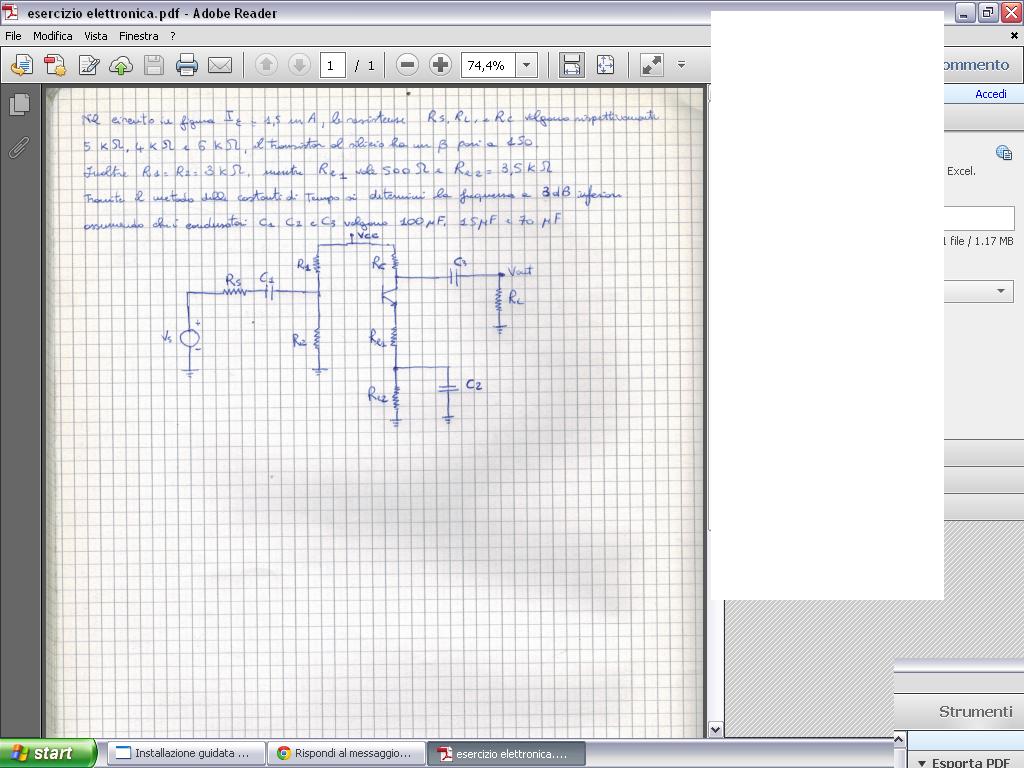1024x768 pixels.
Task: Collapse the Esporta PDF section
Action: 922,762
